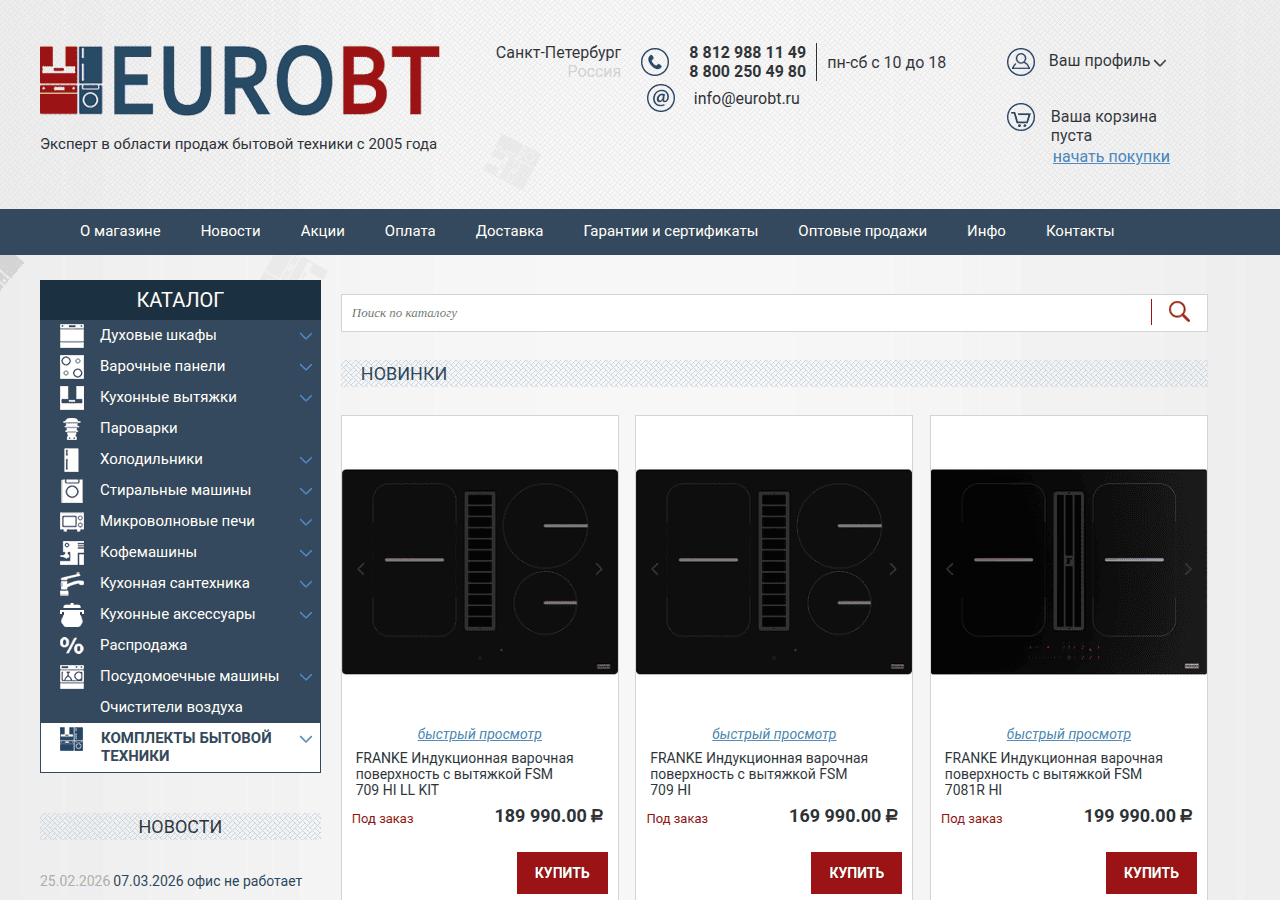Click the fridge icon beside Холодильники

click(72, 459)
